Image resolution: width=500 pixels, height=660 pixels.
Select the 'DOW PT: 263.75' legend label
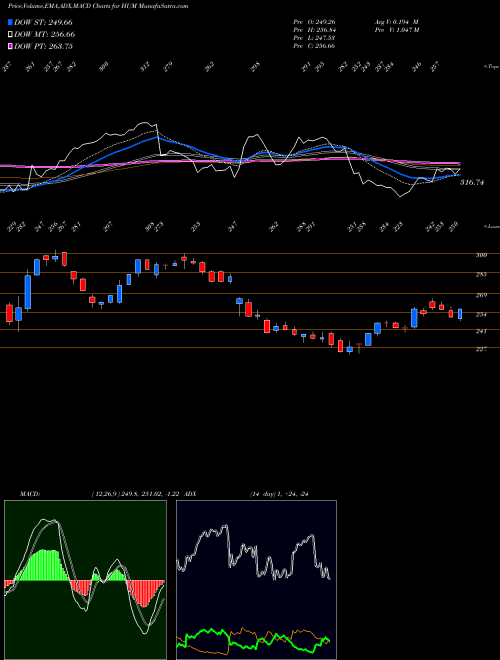tap(43, 46)
